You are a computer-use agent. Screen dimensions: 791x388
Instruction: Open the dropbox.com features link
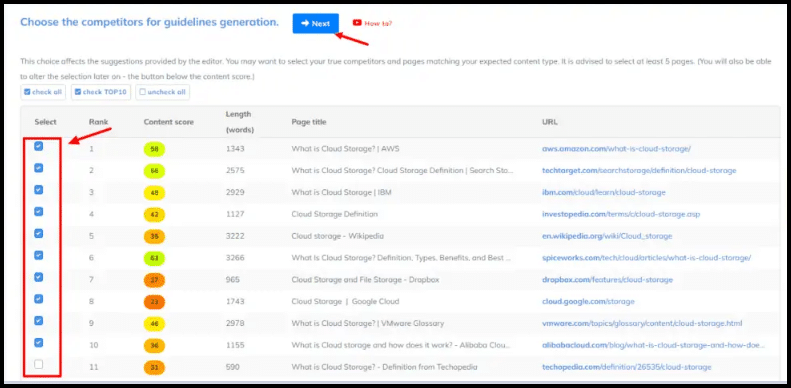(x=607, y=280)
